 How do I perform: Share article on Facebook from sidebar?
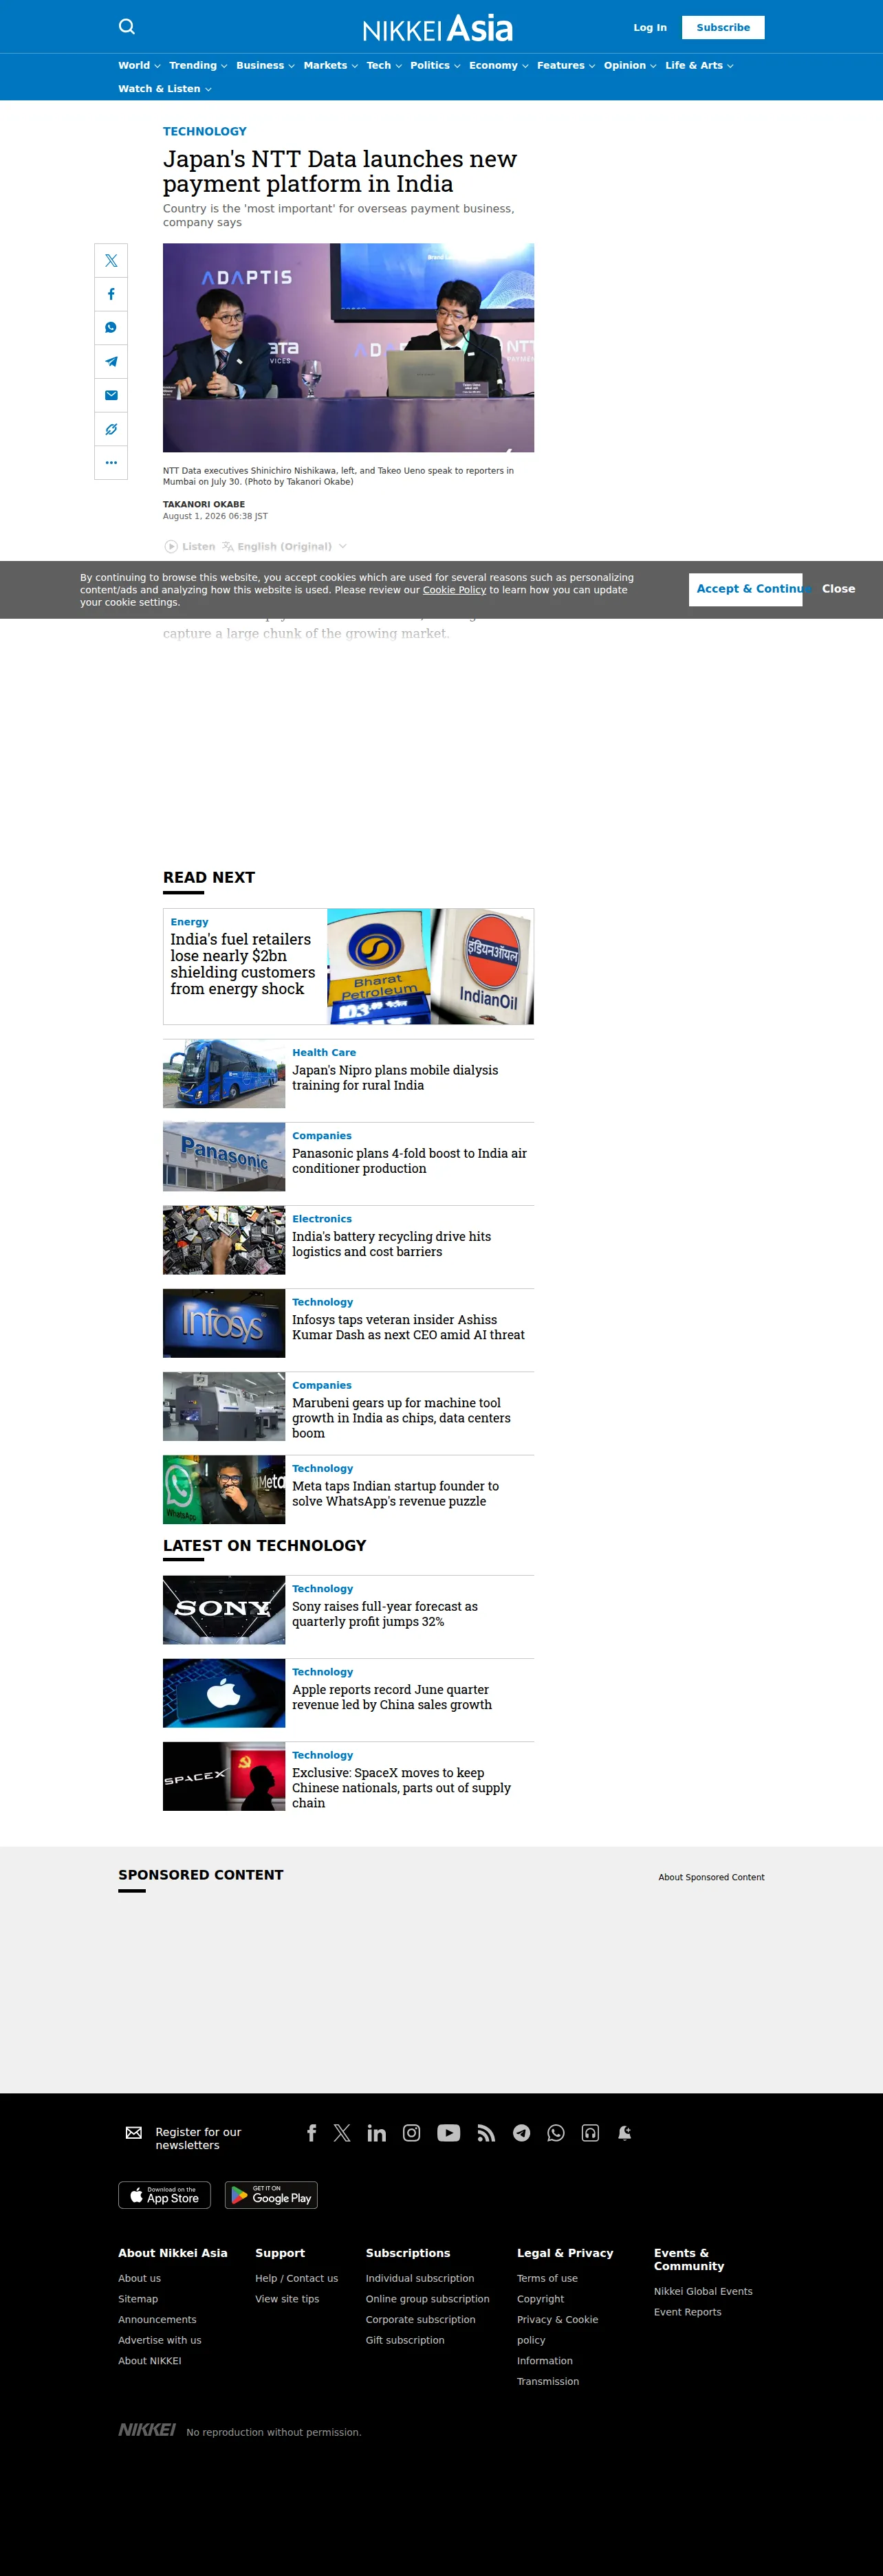click(x=111, y=294)
